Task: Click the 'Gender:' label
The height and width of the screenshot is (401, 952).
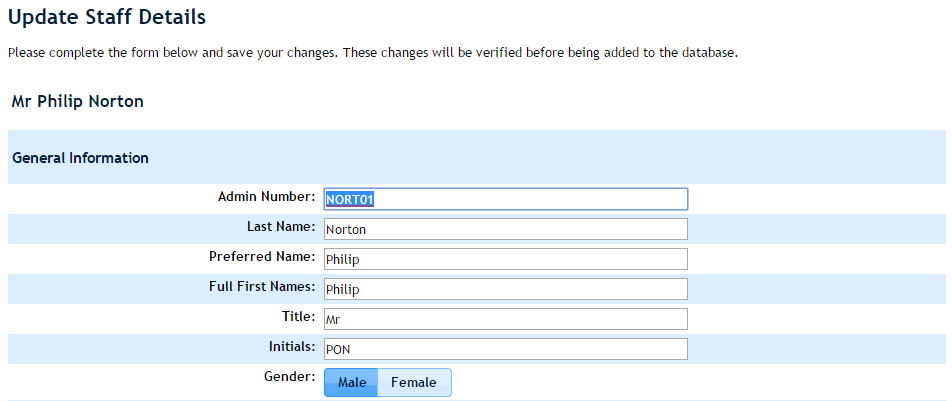Action: (x=290, y=377)
